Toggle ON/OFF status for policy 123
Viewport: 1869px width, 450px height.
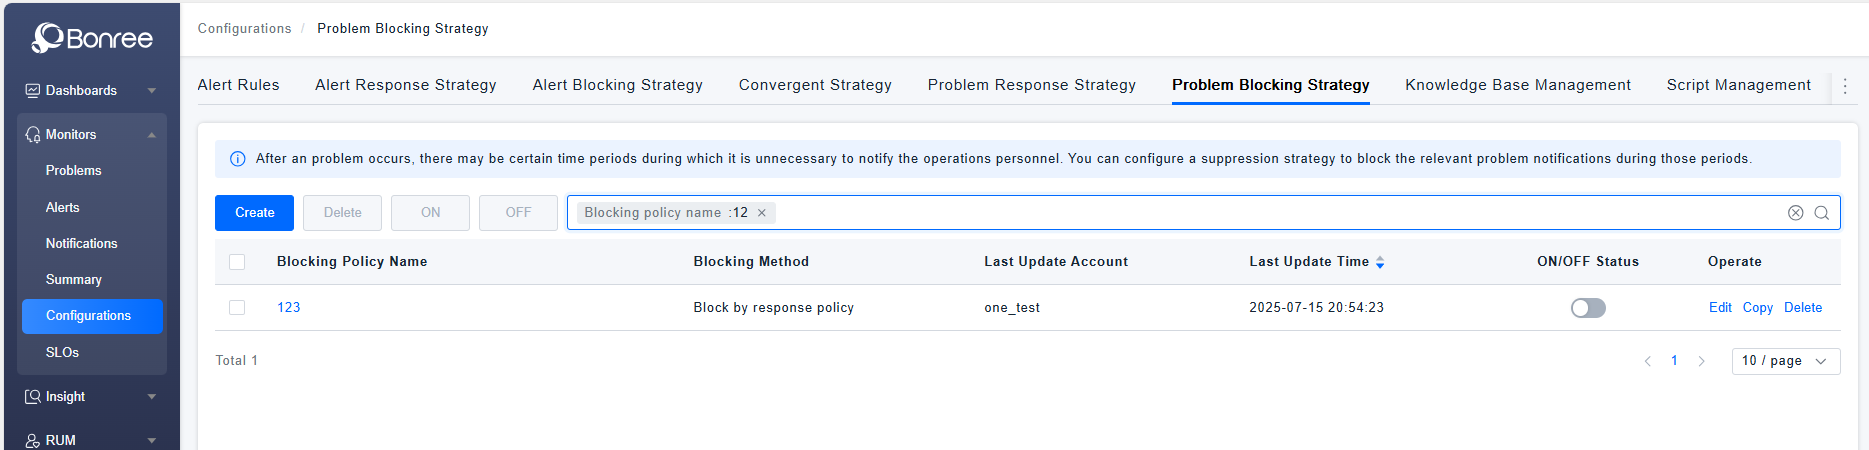tap(1587, 308)
